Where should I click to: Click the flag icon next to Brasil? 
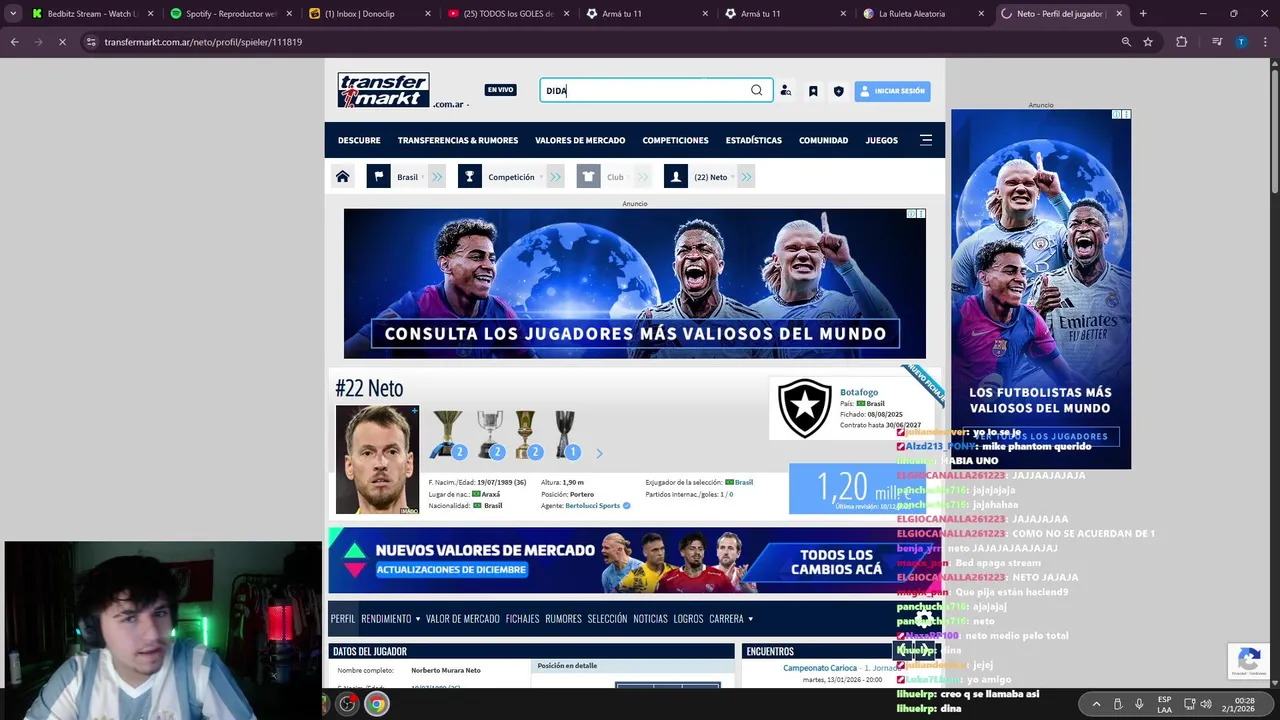(x=378, y=177)
